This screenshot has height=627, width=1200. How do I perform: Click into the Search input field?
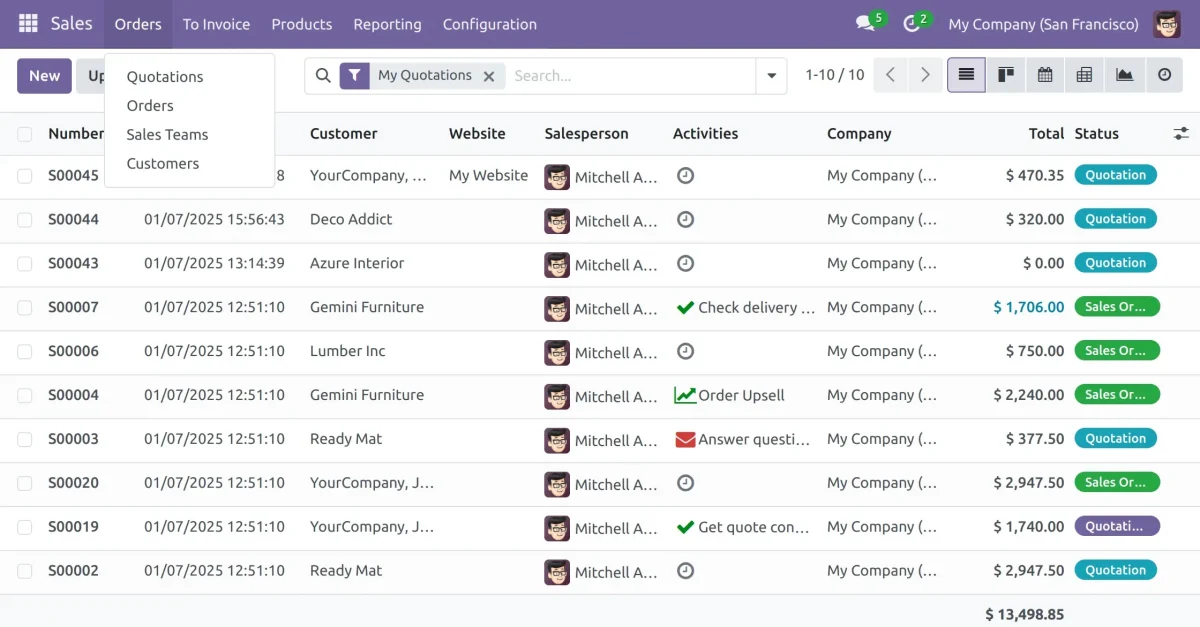pos(630,76)
